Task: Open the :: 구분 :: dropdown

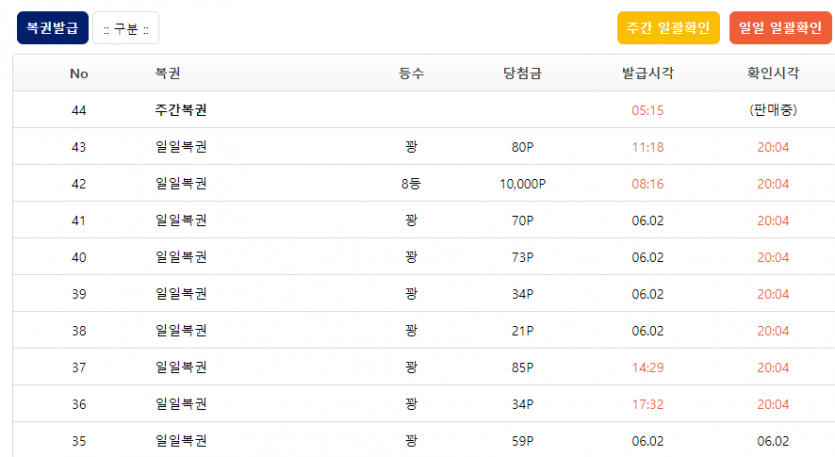Action: click(126, 28)
